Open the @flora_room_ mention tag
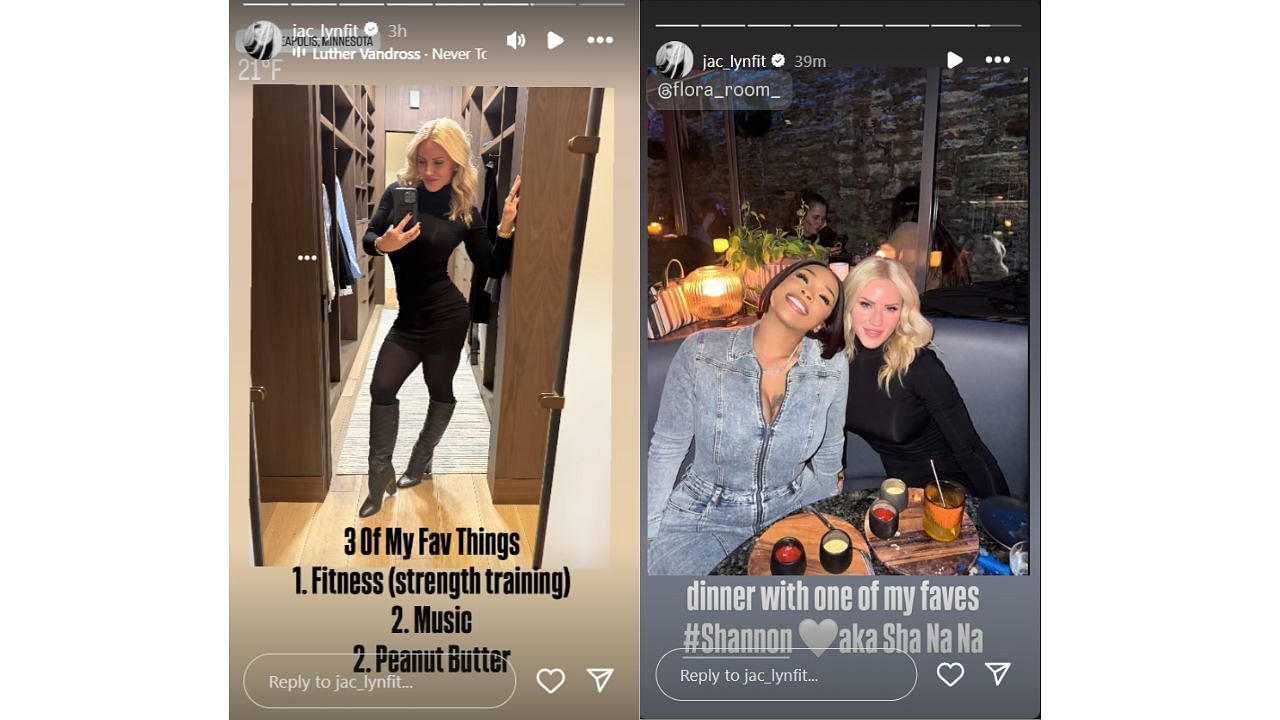Viewport: 1280px width, 720px height. (x=719, y=90)
